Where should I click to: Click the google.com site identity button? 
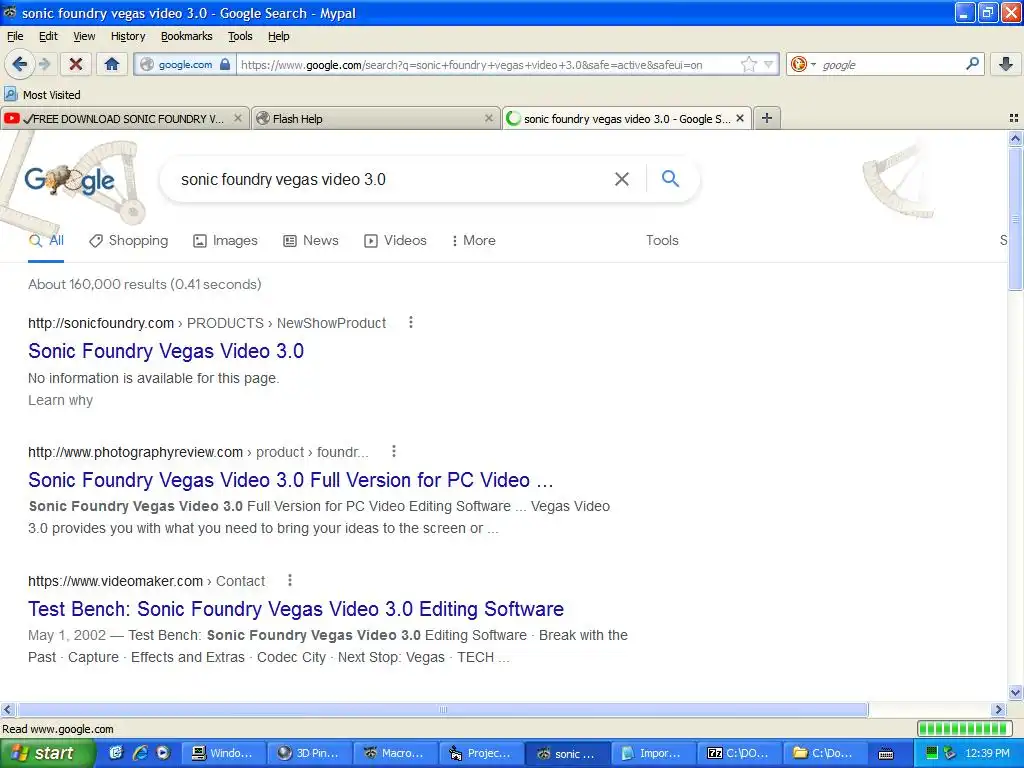(185, 64)
